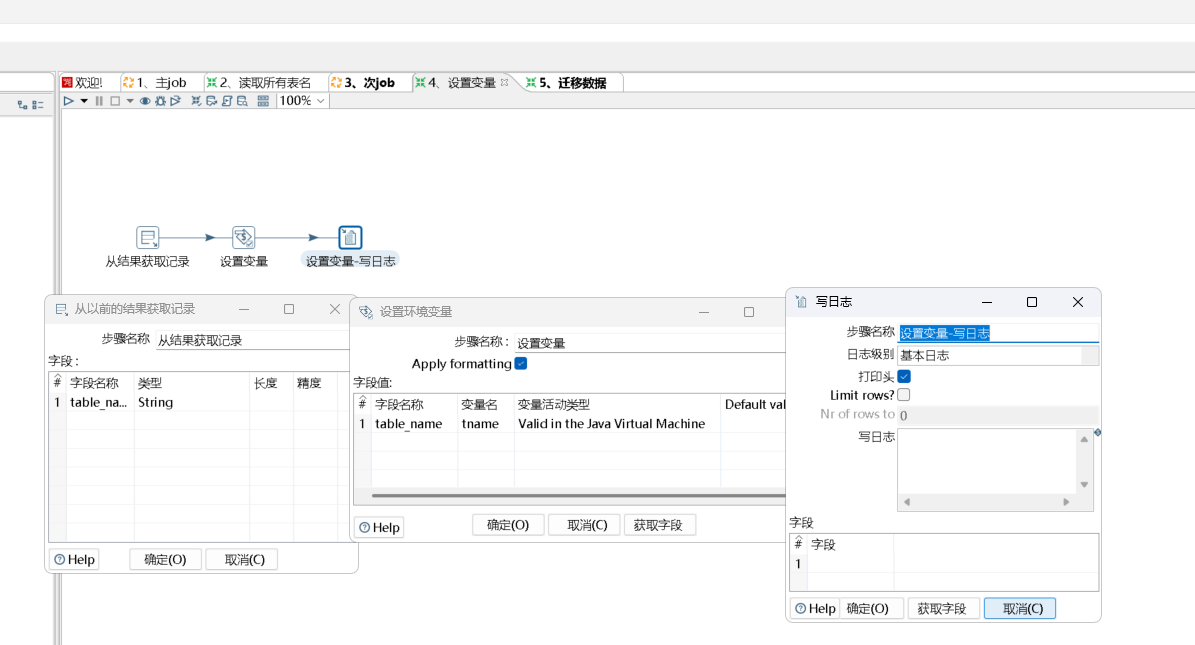Click inside the 写日志 message text area
The image size is (1195, 645).
(x=987, y=461)
